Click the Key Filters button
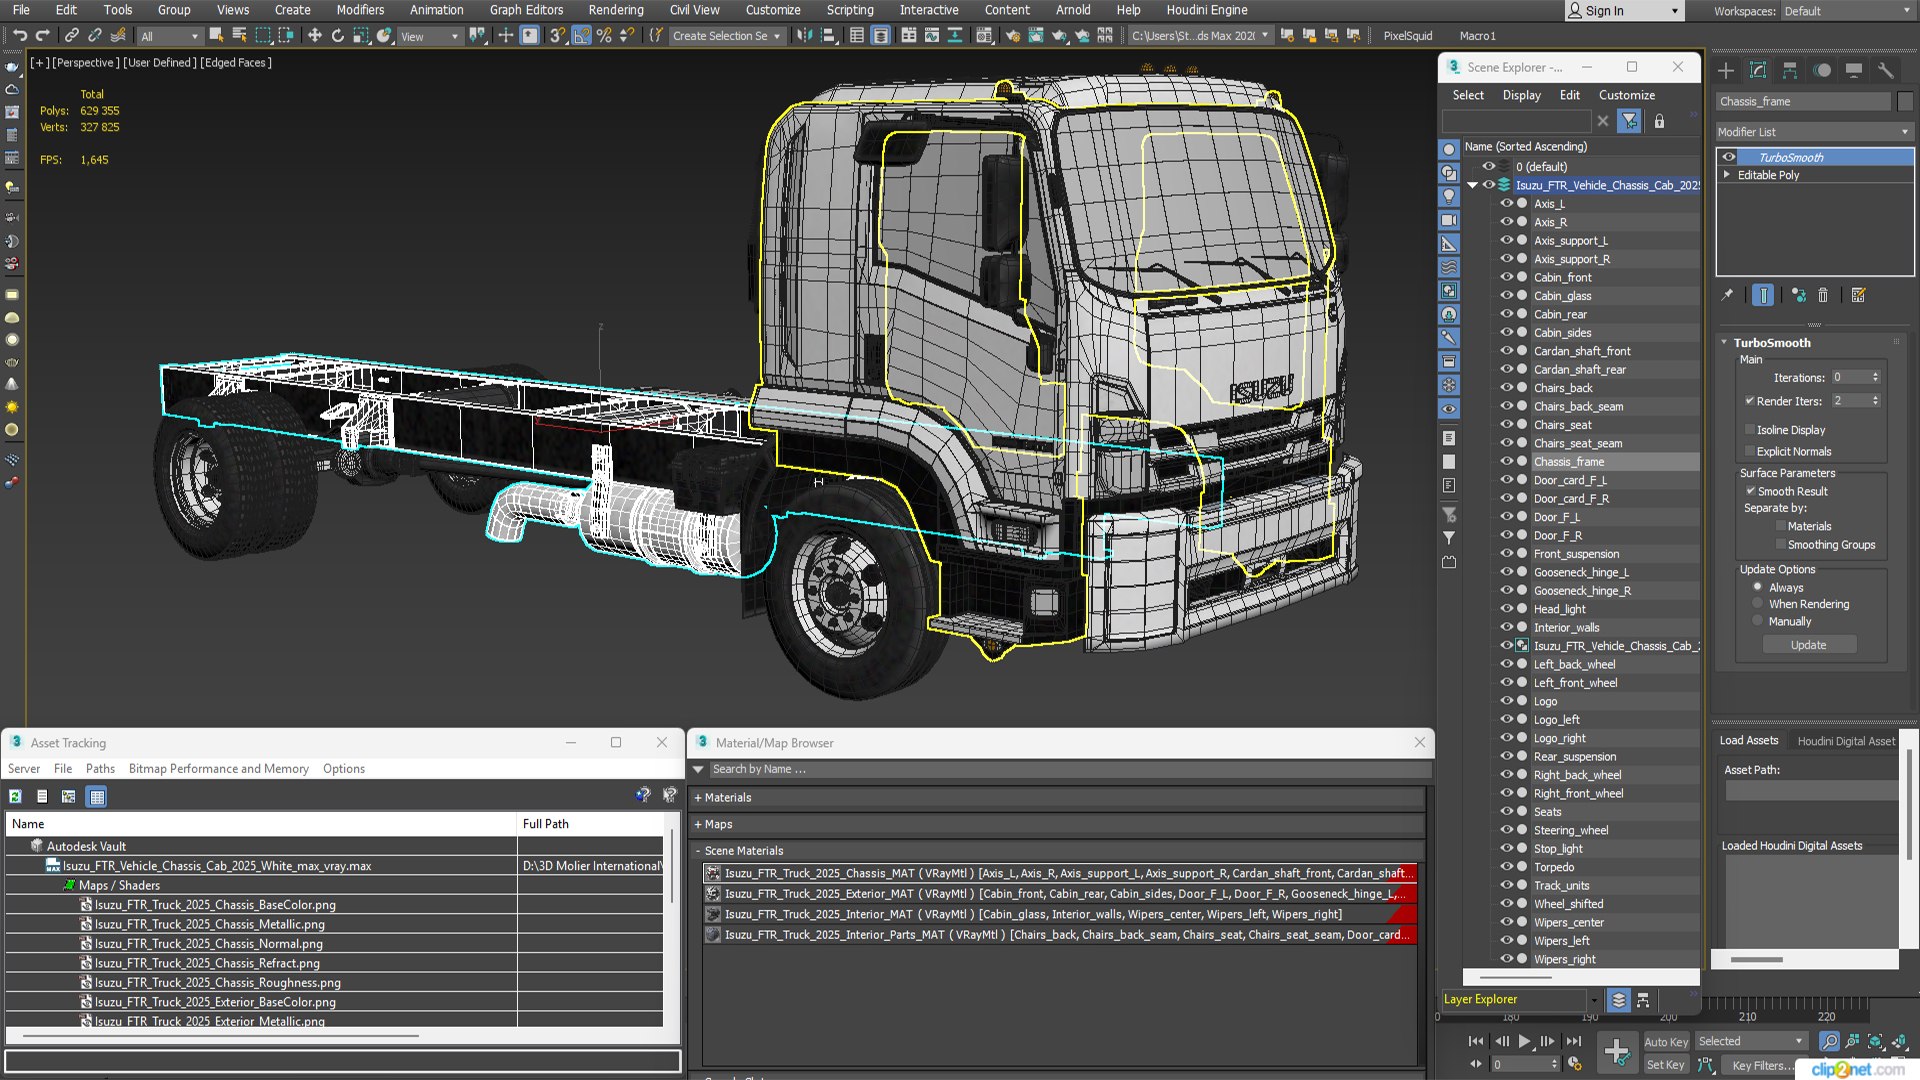1920x1080 pixels. point(1763,1065)
